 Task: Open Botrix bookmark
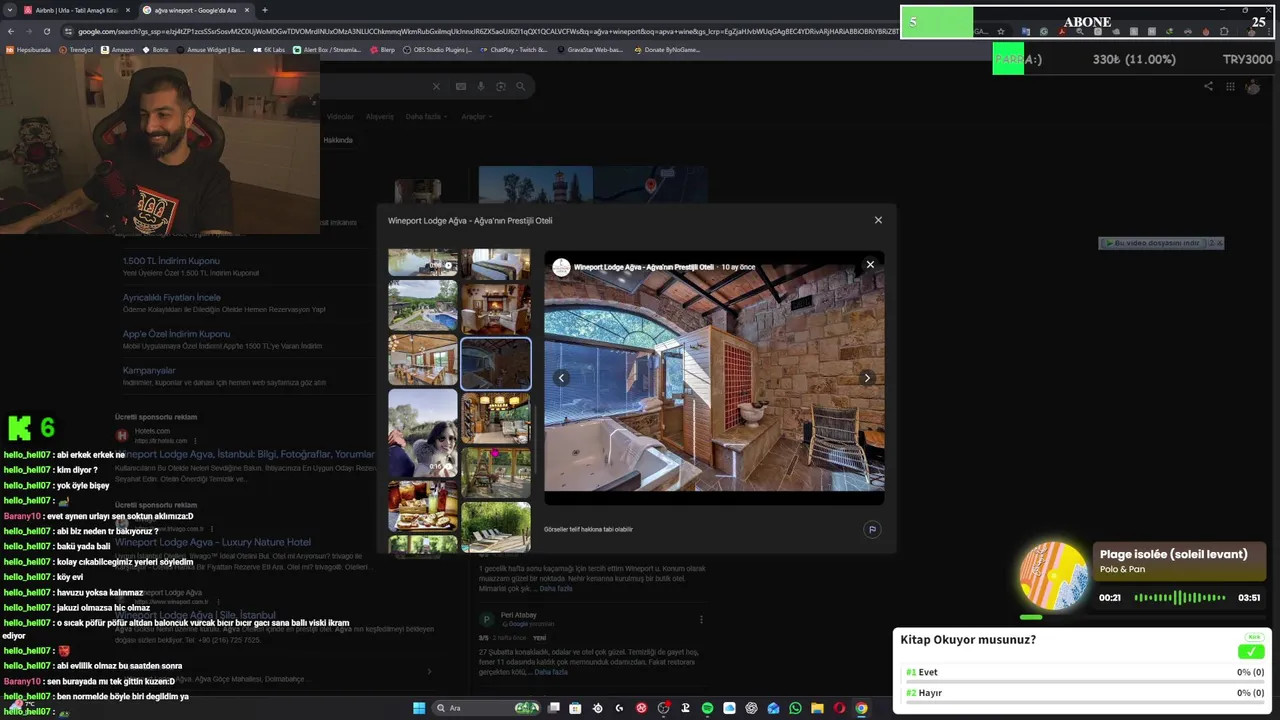(156, 49)
